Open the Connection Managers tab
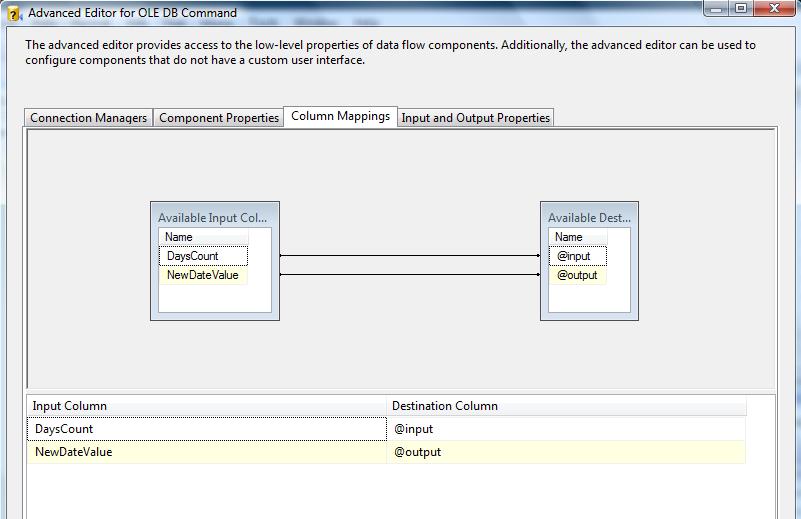Screen dimensions: 801x519 (x=89, y=118)
